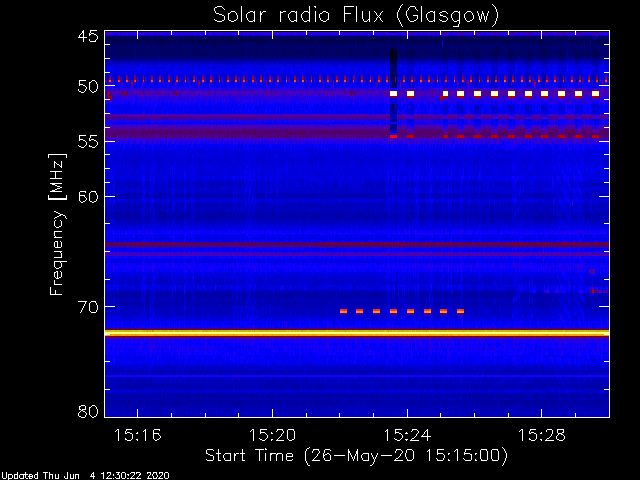
Task: Click the 'Start Time (26-May-20 15:15:00)' label
Action: coord(356,456)
